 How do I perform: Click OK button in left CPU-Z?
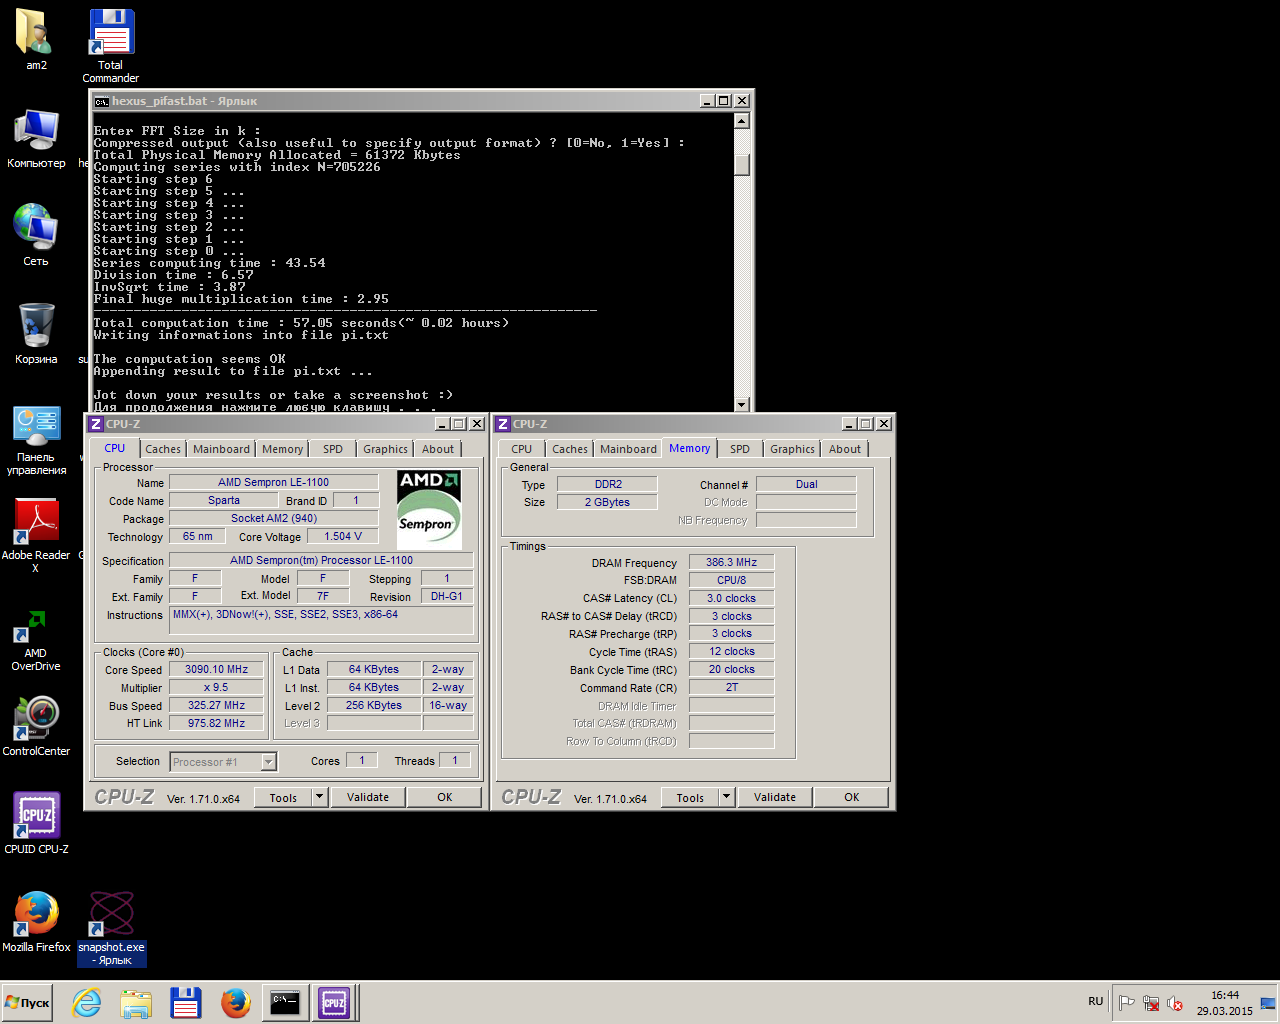click(445, 797)
